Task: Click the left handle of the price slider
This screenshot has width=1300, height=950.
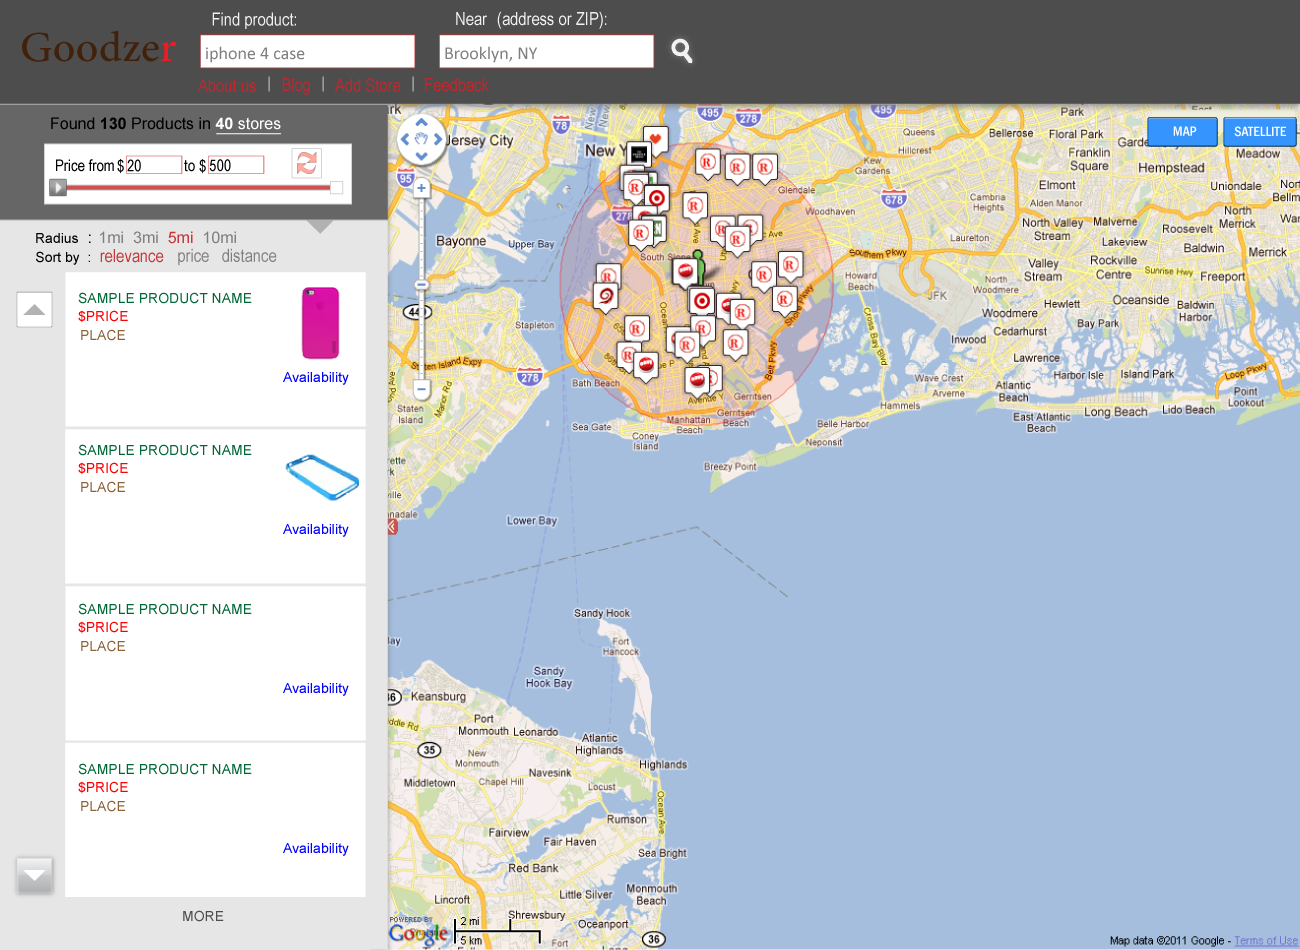Action: (58, 187)
